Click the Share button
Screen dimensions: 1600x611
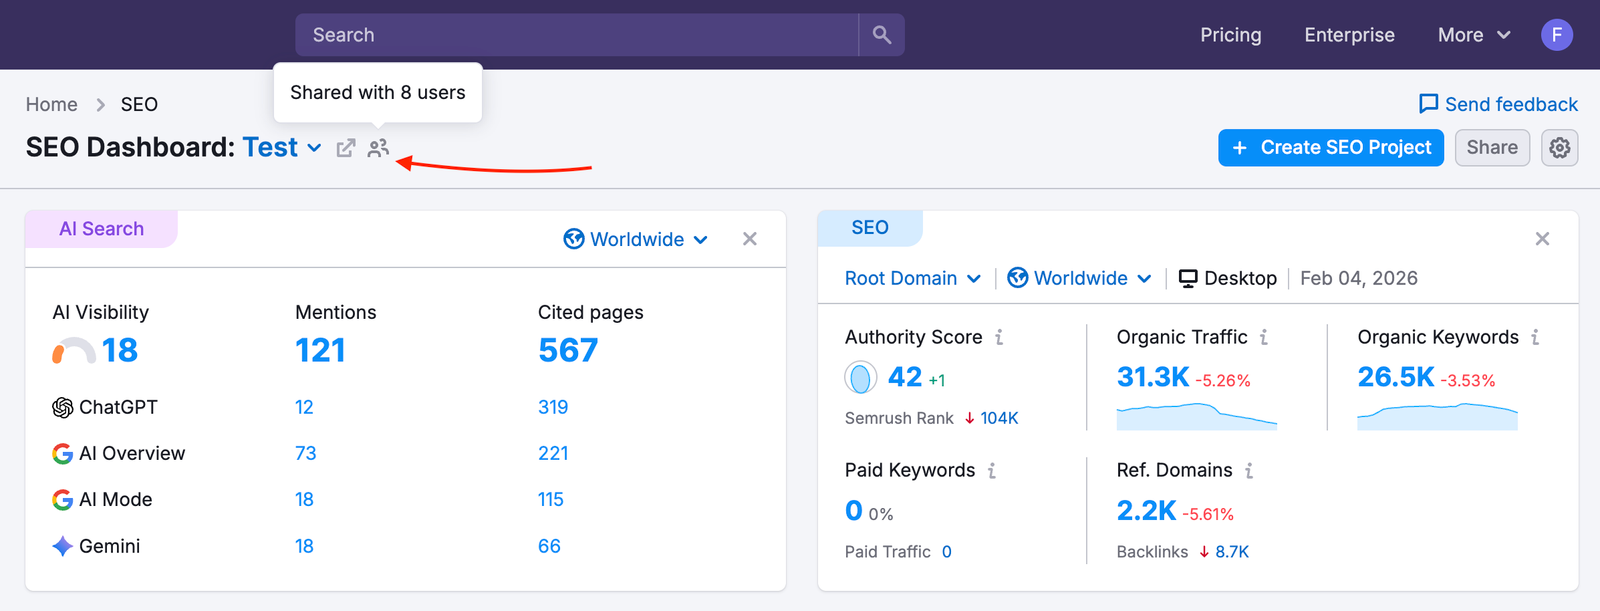[1492, 148]
